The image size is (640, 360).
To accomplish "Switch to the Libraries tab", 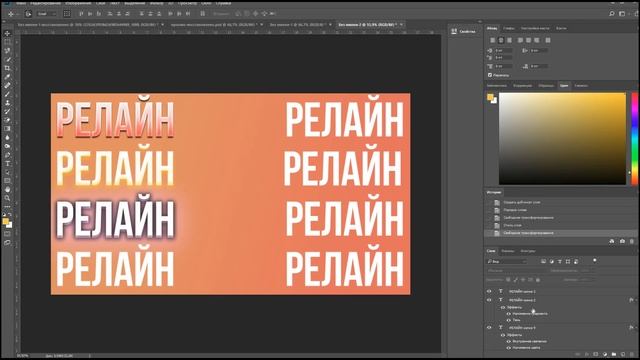I will coord(497,86).
